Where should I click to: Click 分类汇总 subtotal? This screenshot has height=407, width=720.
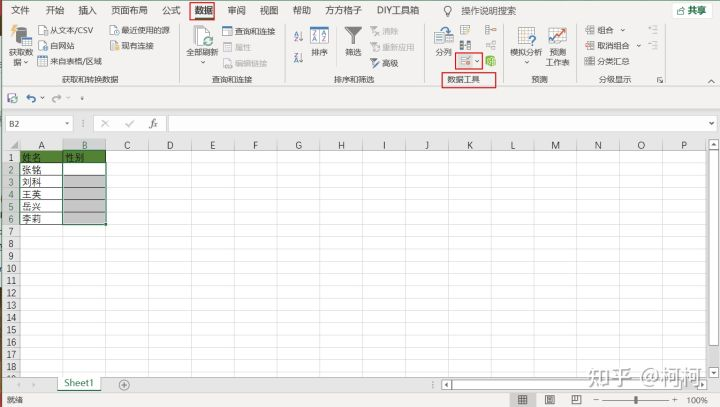tap(607, 61)
